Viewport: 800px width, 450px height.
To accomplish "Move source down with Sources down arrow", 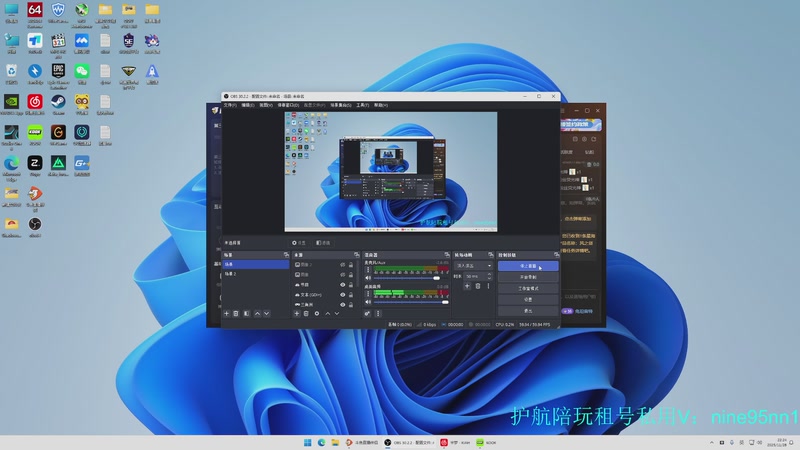I will coord(337,313).
